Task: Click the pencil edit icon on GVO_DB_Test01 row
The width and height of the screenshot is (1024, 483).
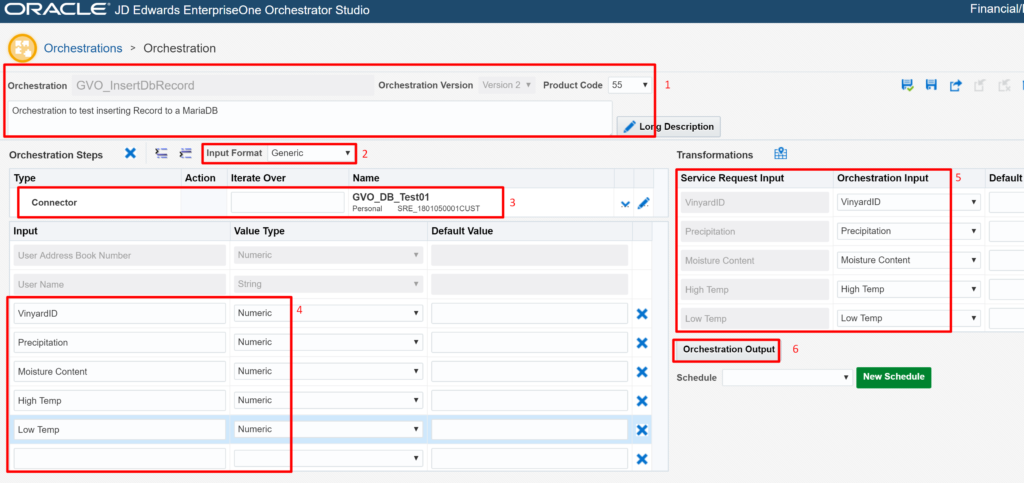Action: click(x=643, y=203)
